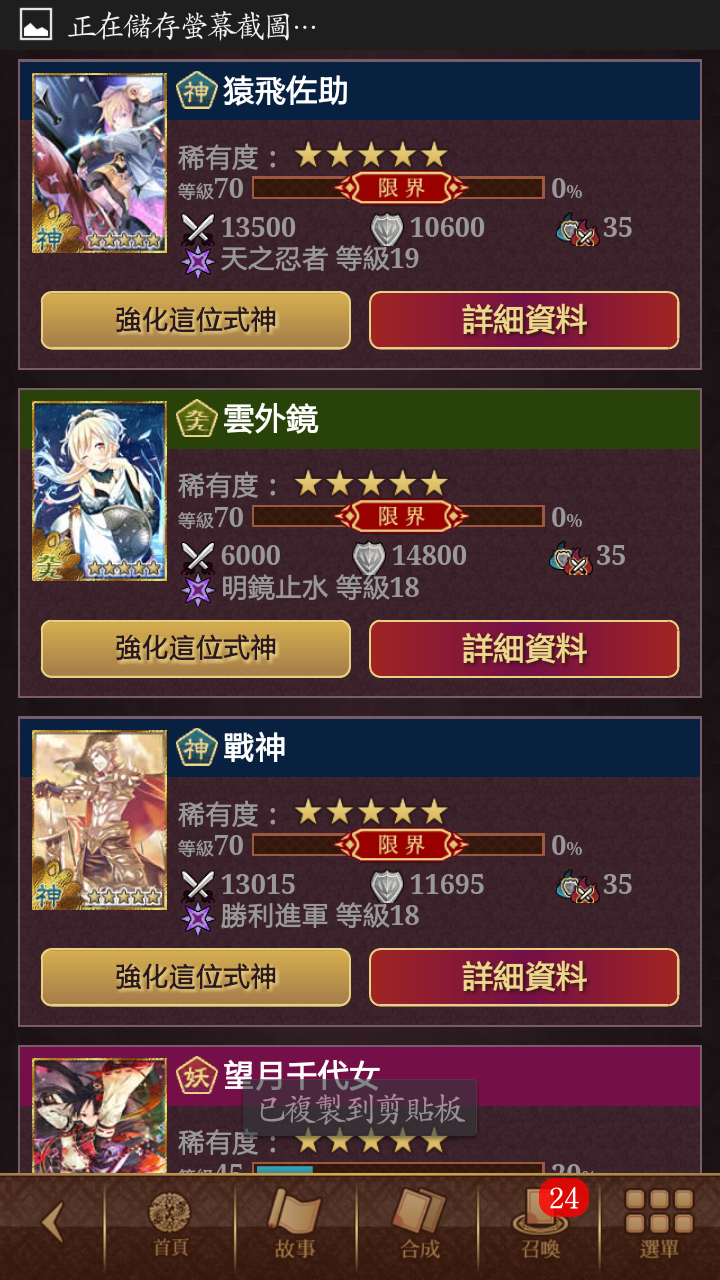Click the 妖 attribute badge beside 望月千代女
This screenshot has width=720, height=1280.
197,1076
